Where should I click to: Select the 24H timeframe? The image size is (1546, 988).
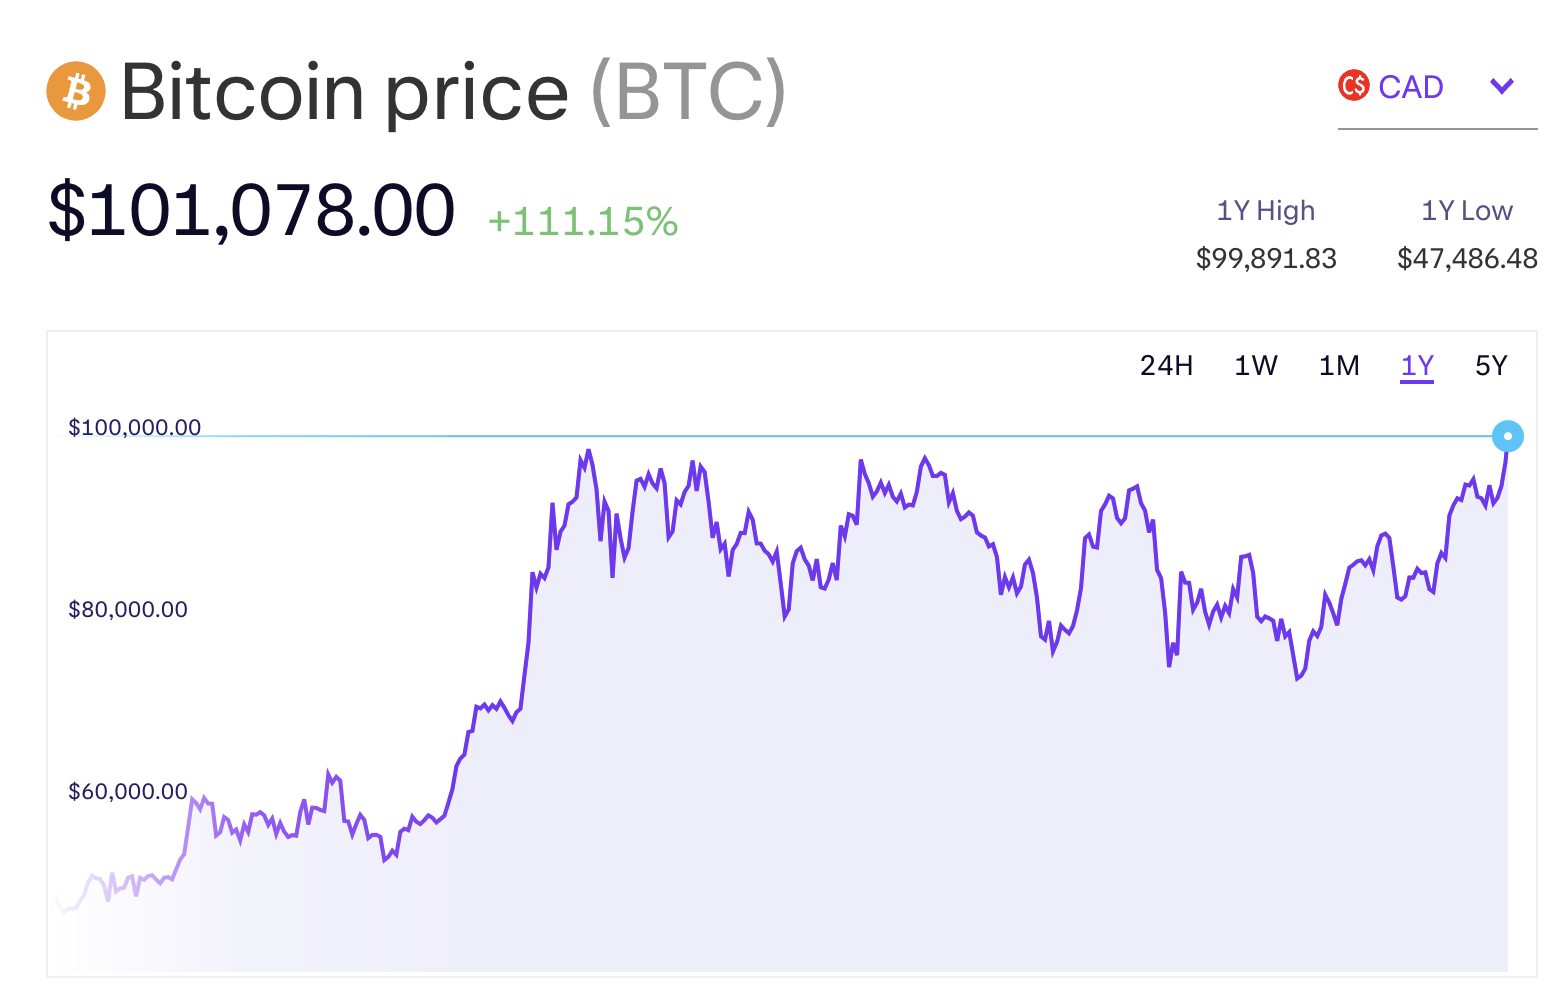[x=1166, y=366]
